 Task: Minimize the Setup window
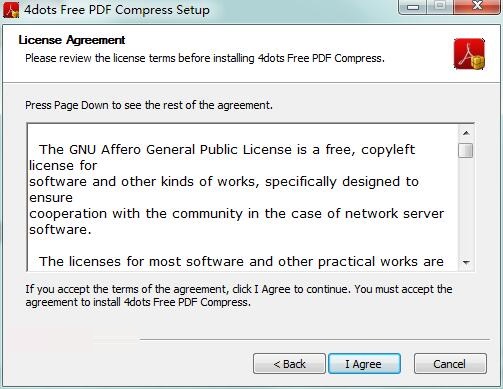(x=413, y=7)
